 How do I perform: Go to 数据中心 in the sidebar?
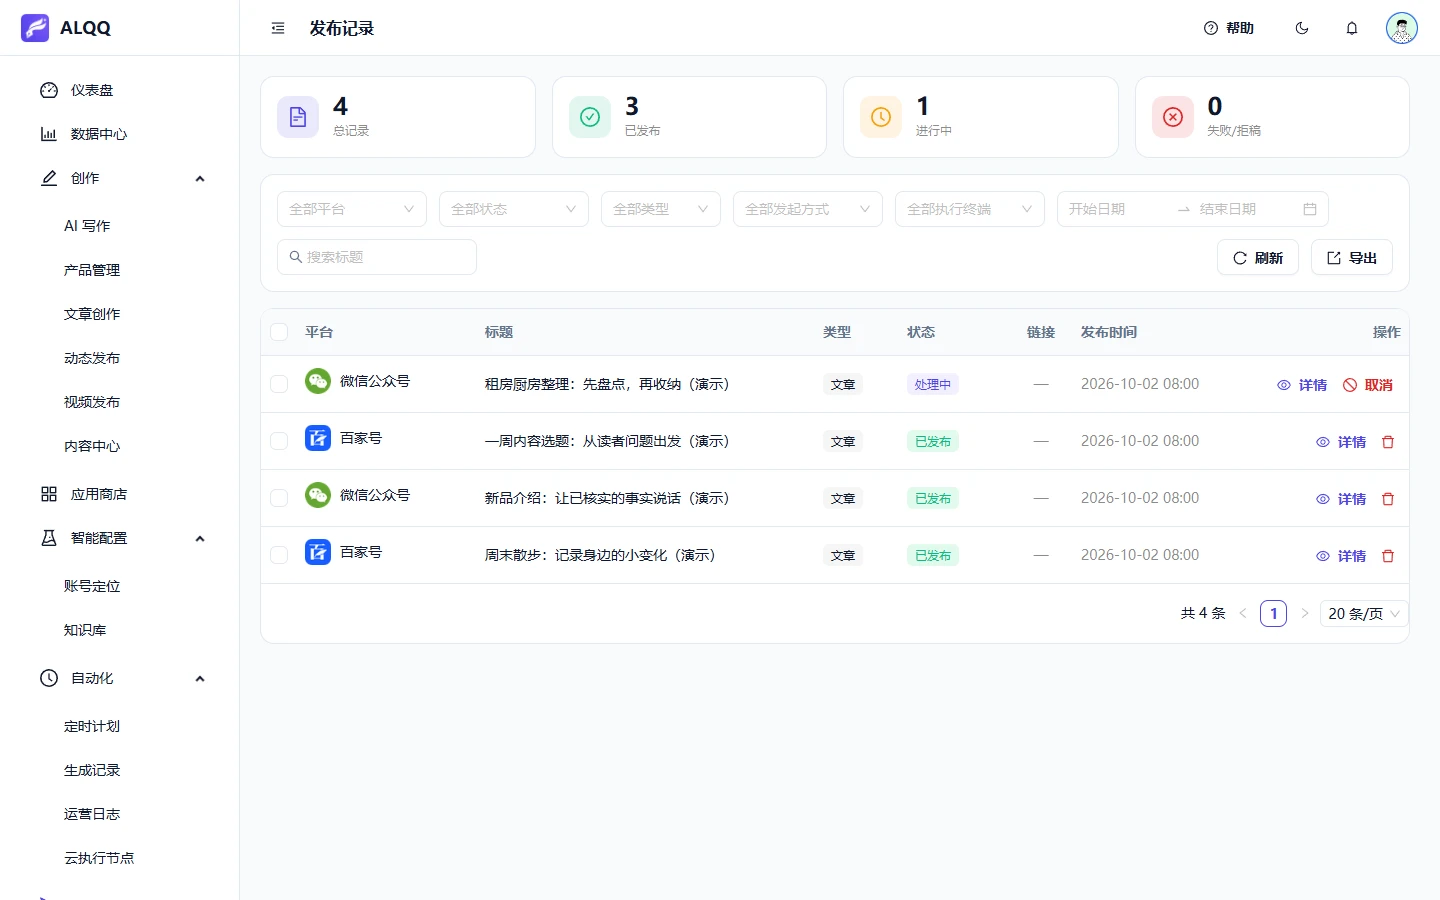(120, 134)
